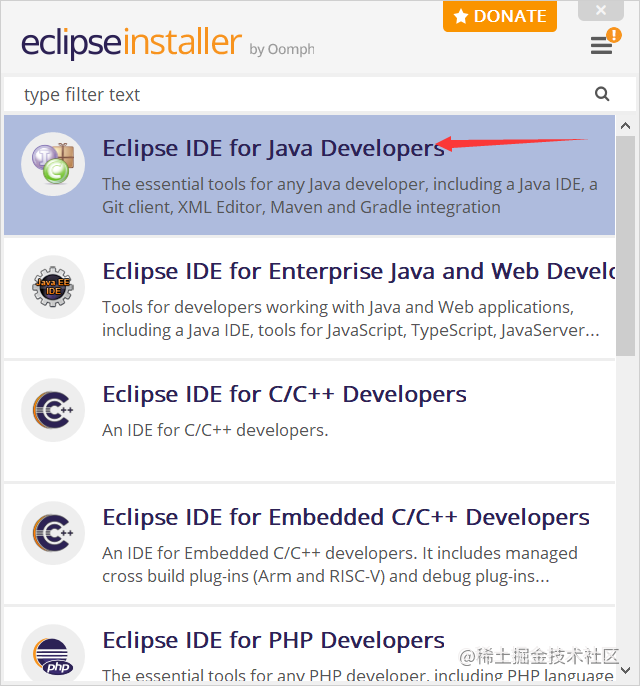Open the hamburger menu with notification badge
This screenshot has width=640, height=686.
[x=605, y=42]
